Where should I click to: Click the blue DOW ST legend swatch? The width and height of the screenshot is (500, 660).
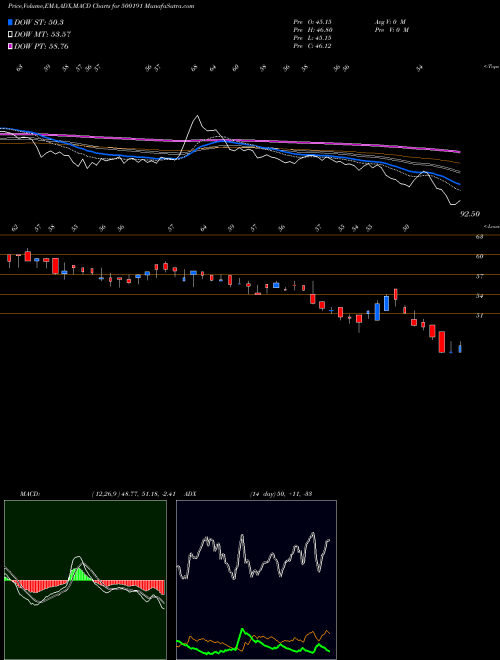[x=10, y=22]
